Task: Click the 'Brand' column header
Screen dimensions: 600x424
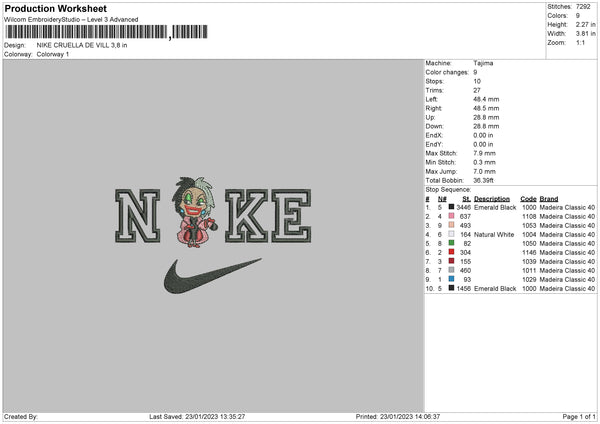Action: [549, 199]
